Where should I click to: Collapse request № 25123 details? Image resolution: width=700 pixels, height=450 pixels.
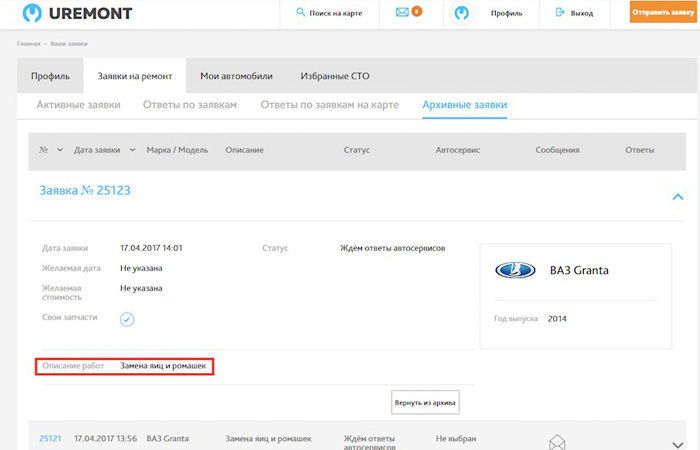pyautogui.click(x=677, y=197)
